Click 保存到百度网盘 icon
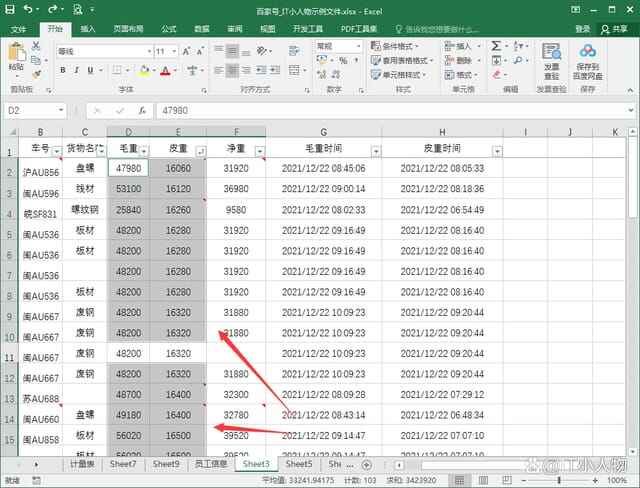This screenshot has width=640, height=488. (x=588, y=60)
